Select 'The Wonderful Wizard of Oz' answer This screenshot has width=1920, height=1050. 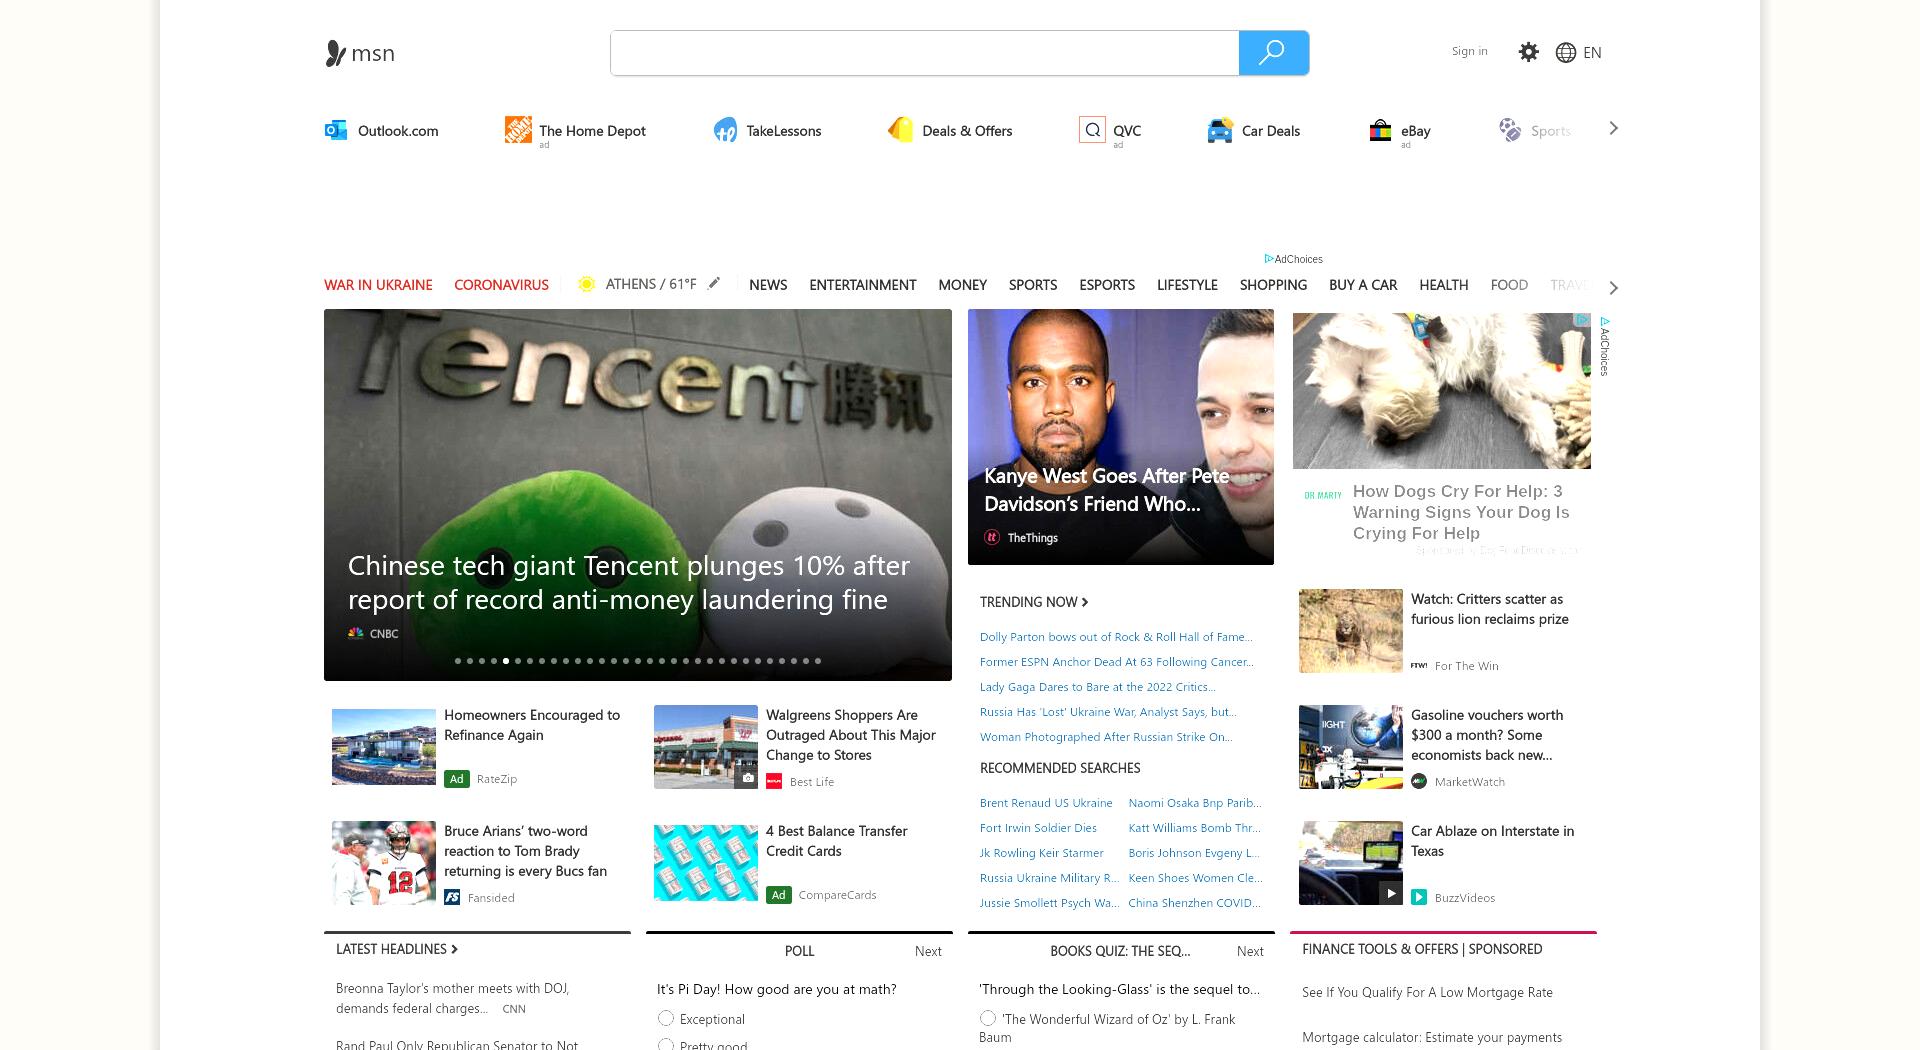point(988,1018)
